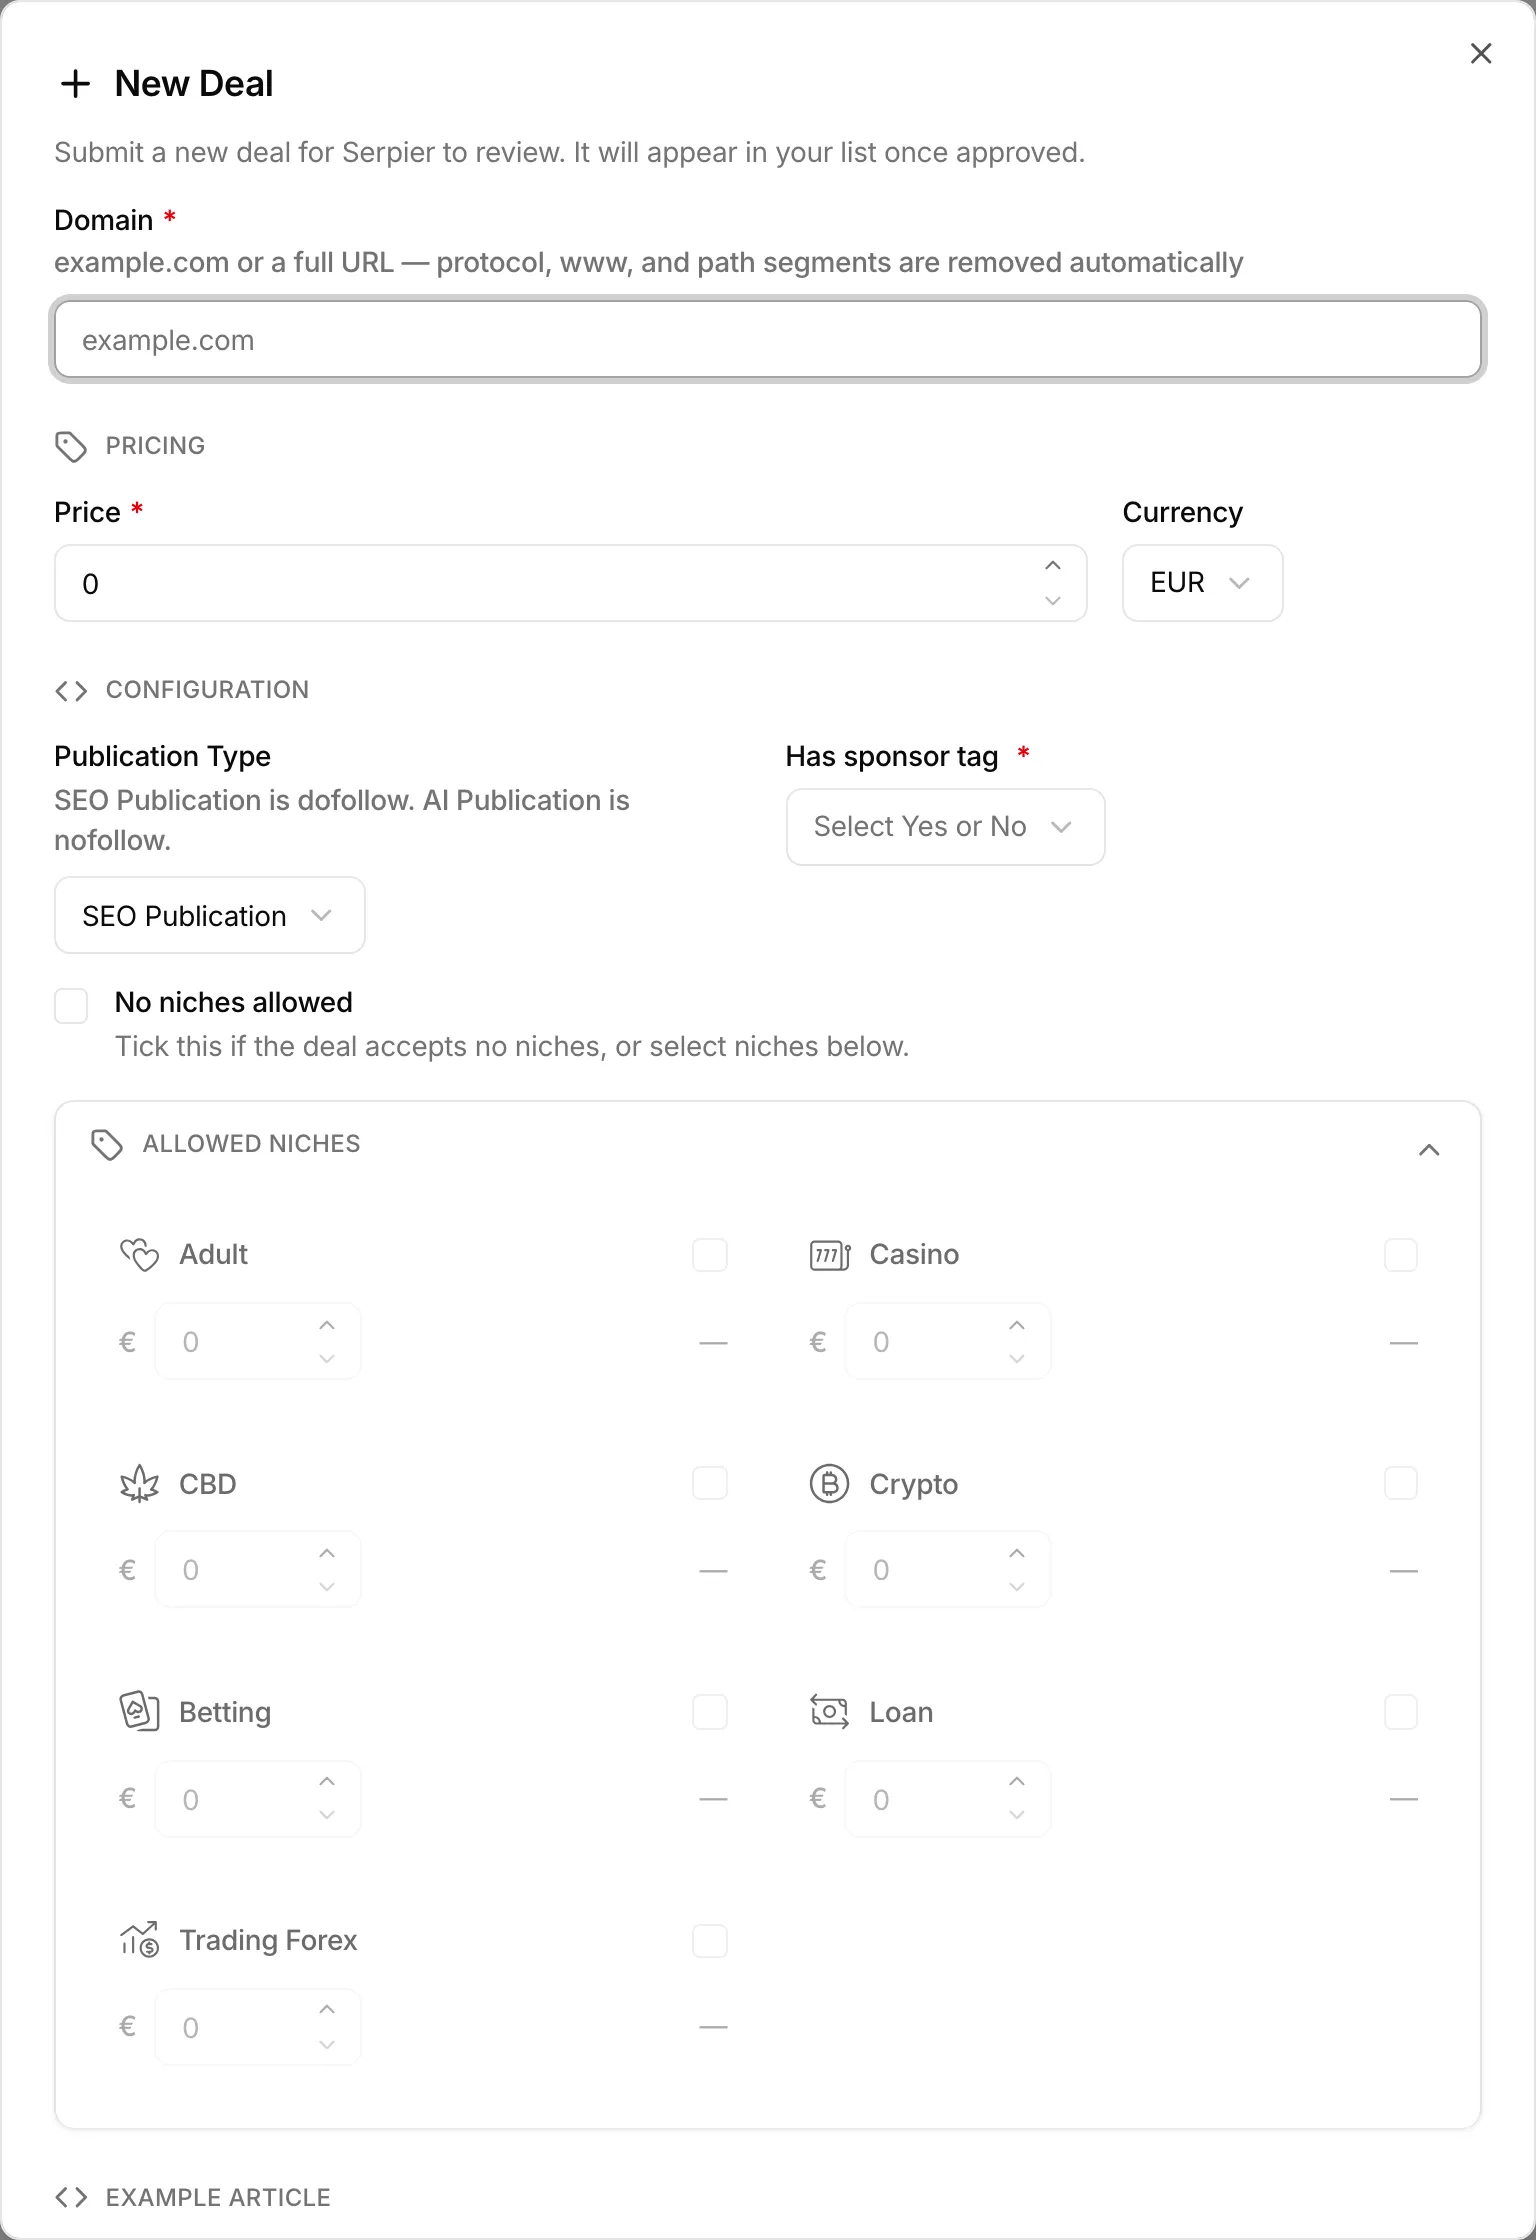Click the Example Article code brackets icon

[71, 2197]
